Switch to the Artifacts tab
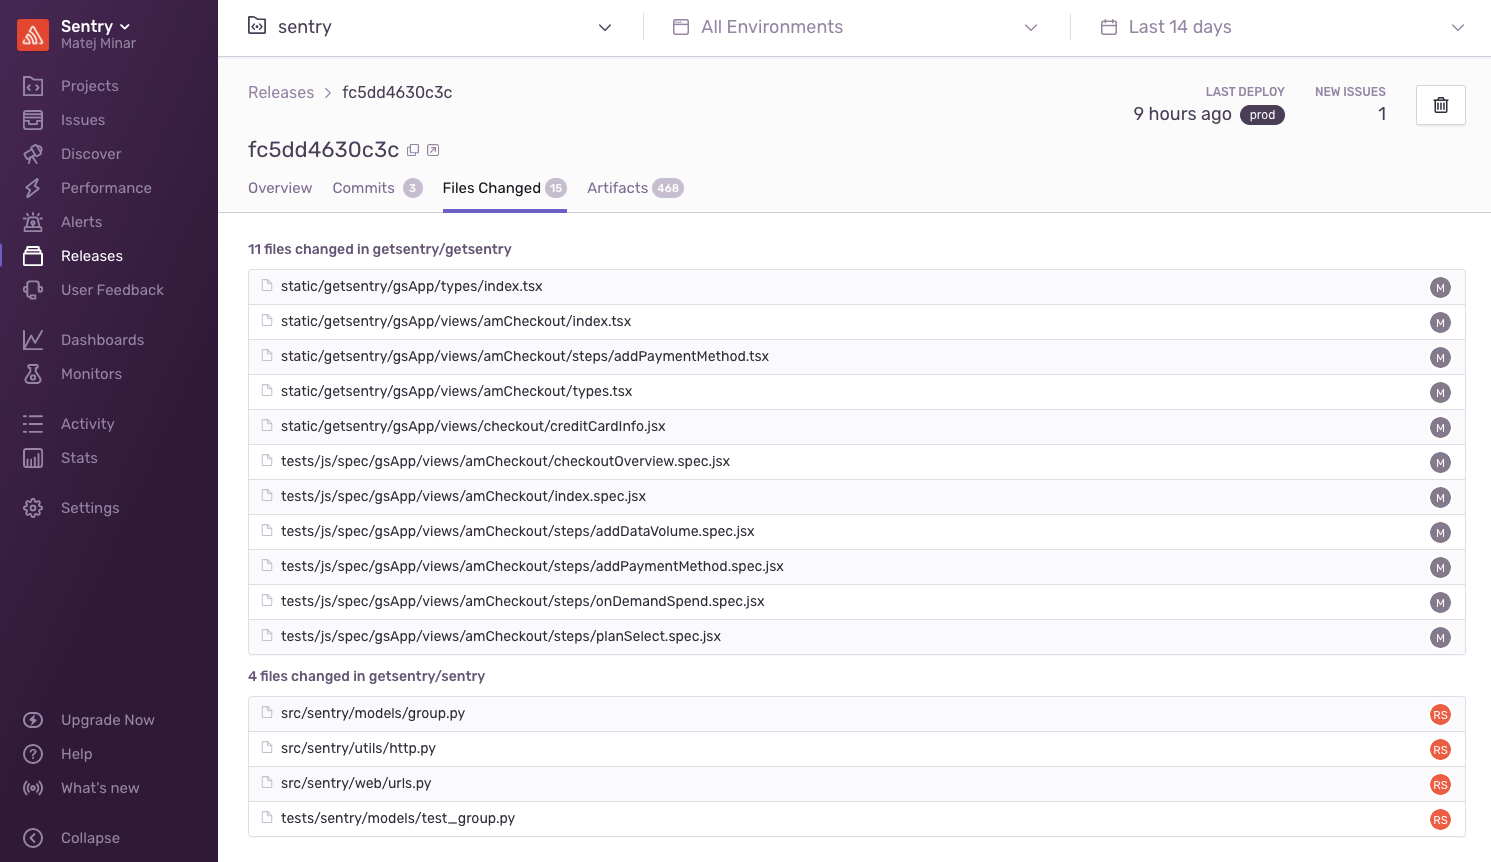This screenshot has width=1491, height=862. point(635,188)
